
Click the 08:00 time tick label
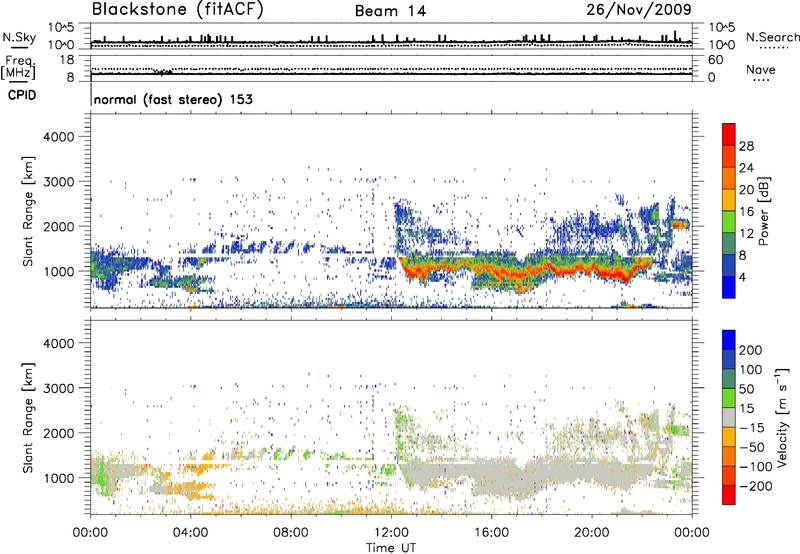tap(291, 533)
